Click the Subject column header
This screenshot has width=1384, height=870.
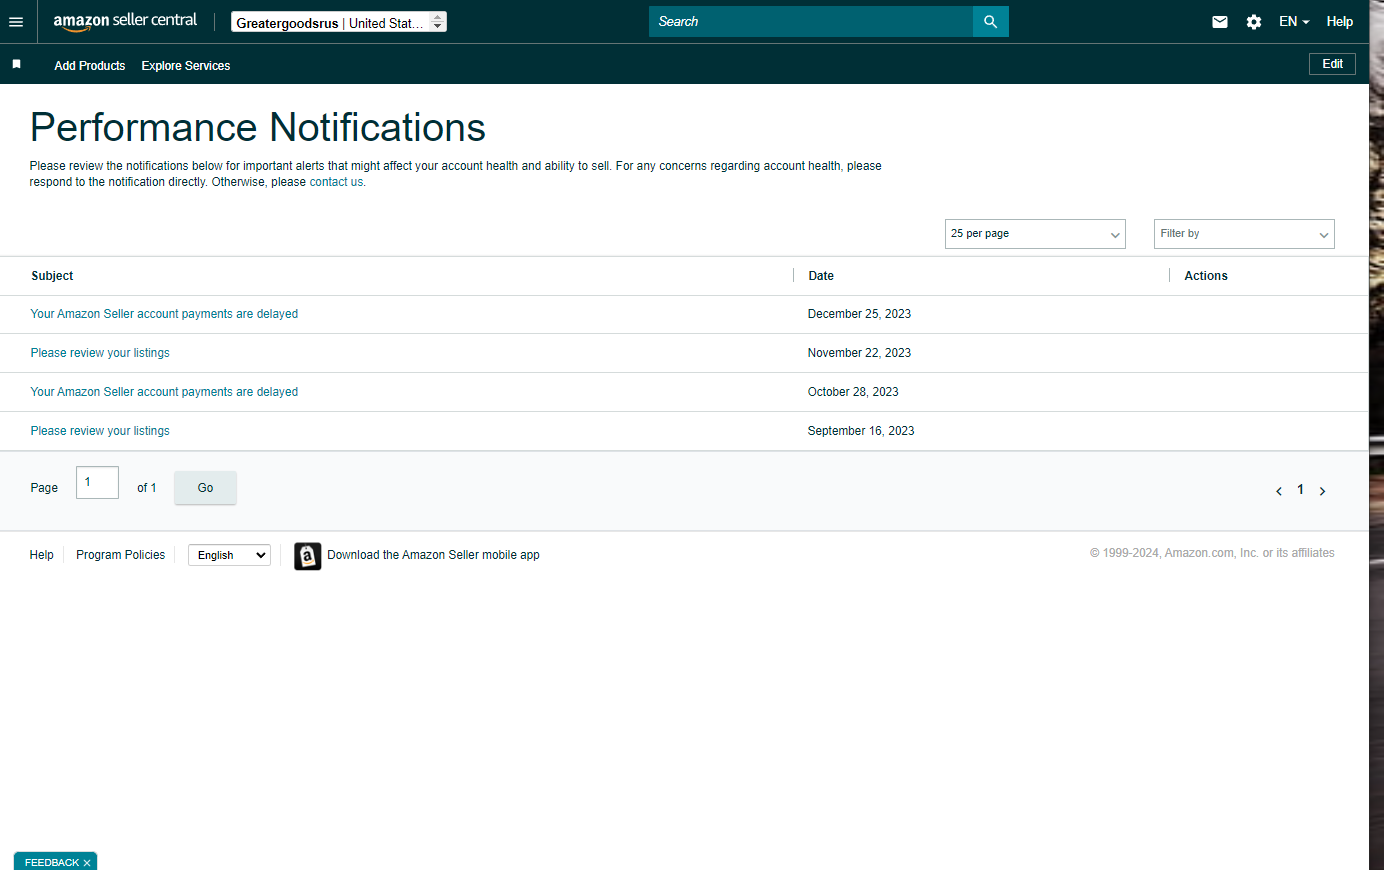(x=52, y=276)
